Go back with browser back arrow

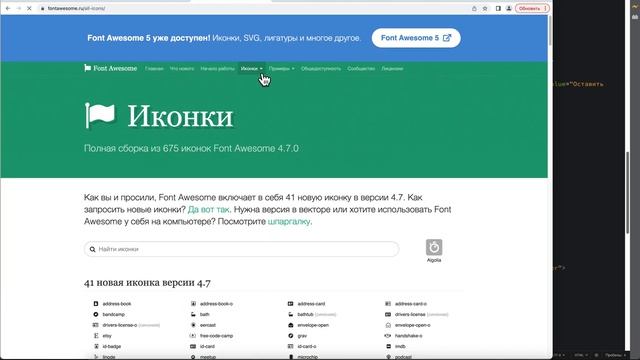[8, 8]
